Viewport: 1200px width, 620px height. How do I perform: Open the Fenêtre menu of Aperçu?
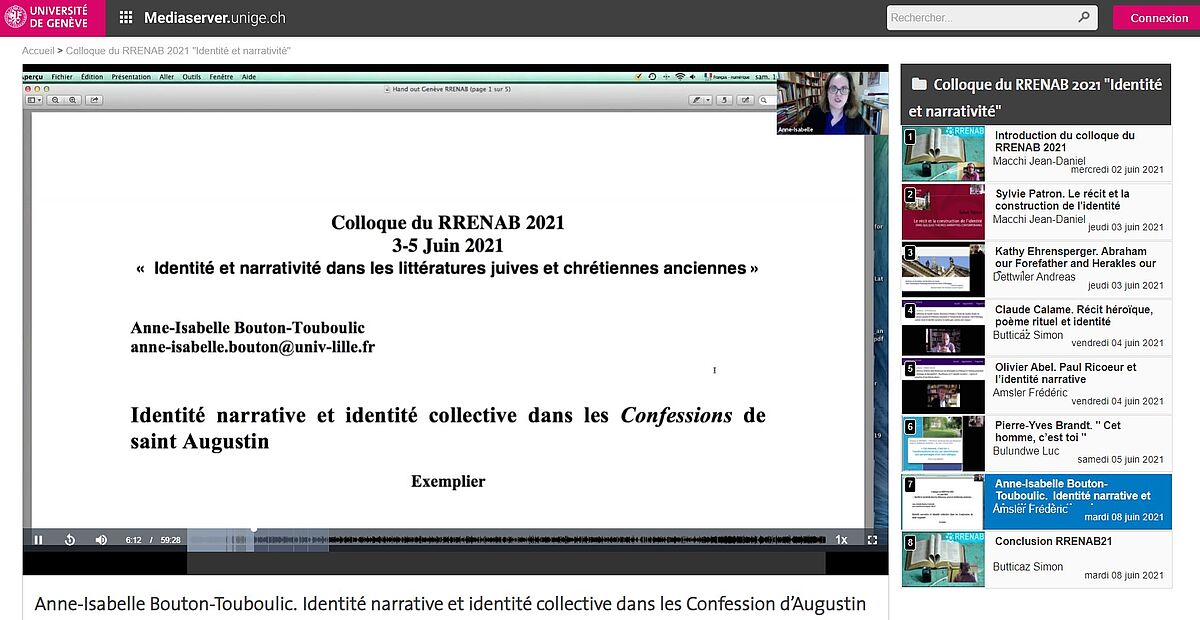(x=220, y=76)
